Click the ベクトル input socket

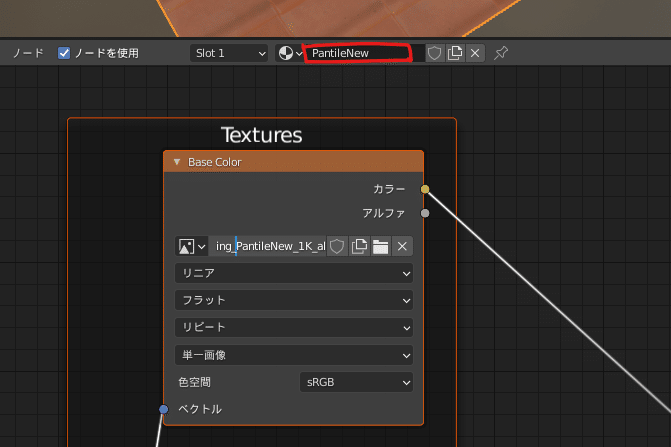point(163,409)
